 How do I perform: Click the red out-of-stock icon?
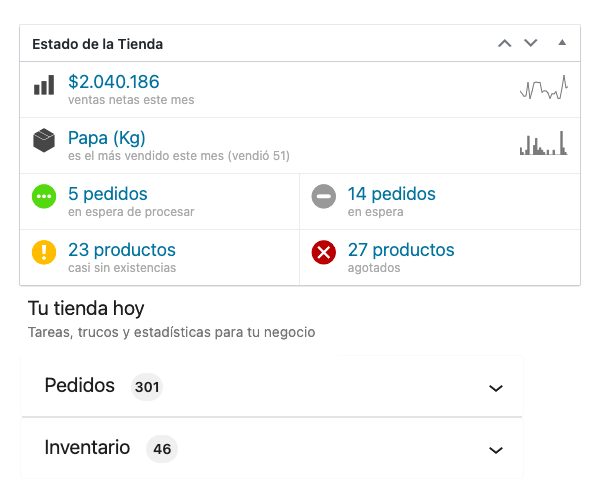pyautogui.click(x=323, y=253)
